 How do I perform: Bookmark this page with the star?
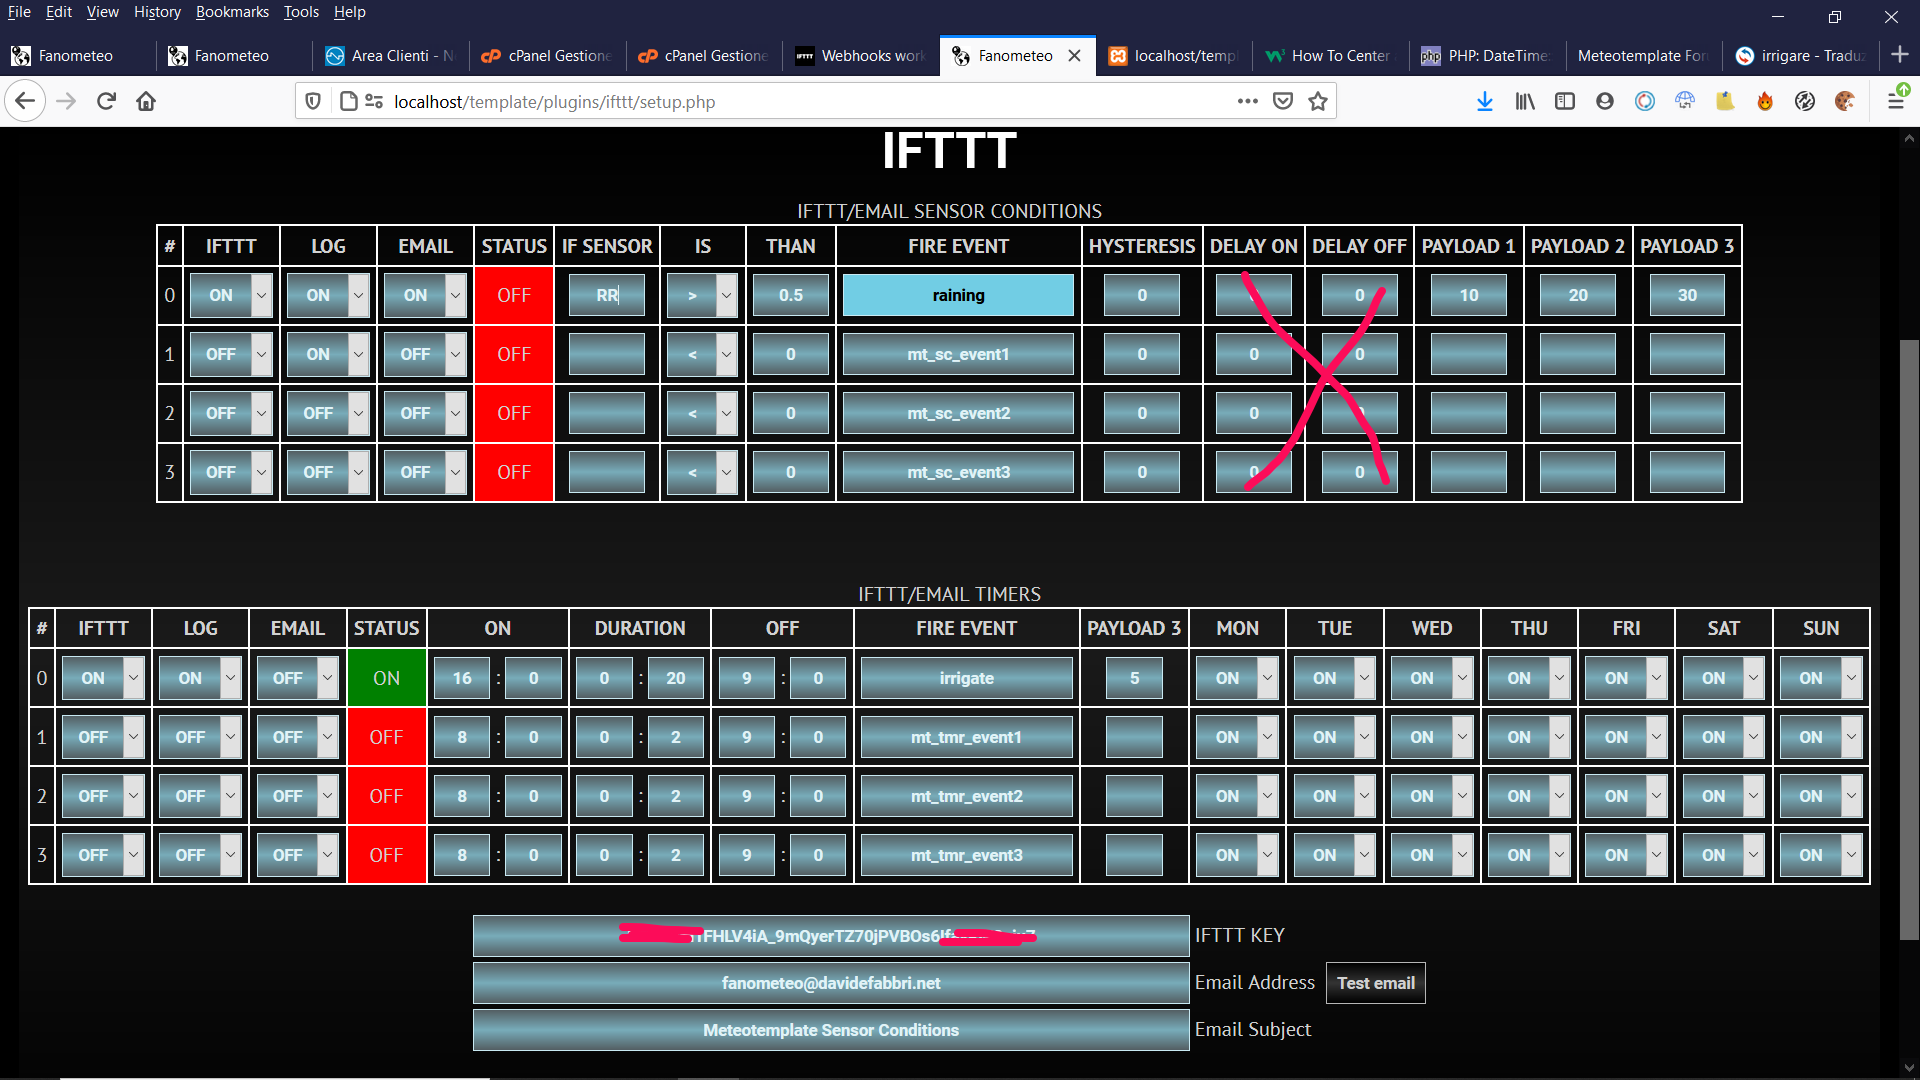tap(1318, 101)
